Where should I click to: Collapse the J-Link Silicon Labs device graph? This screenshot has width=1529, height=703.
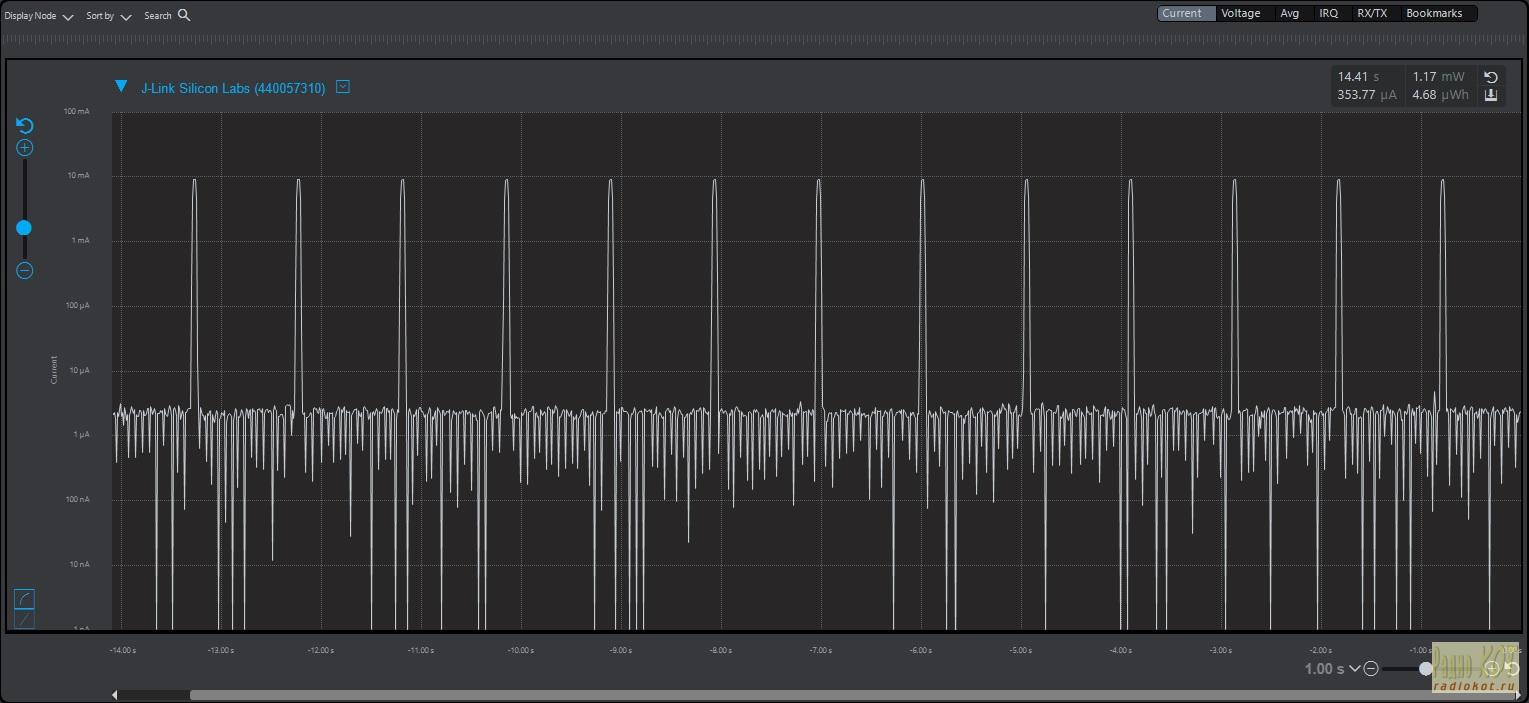coord(121,87)
